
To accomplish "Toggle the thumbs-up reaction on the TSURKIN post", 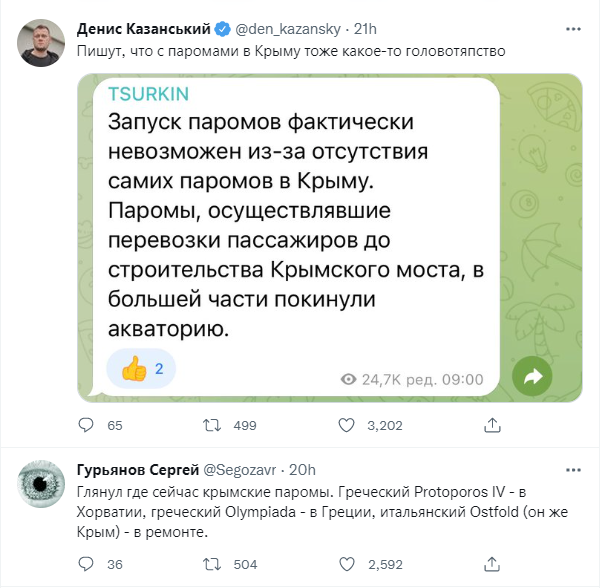I will [x=148, y=368].
